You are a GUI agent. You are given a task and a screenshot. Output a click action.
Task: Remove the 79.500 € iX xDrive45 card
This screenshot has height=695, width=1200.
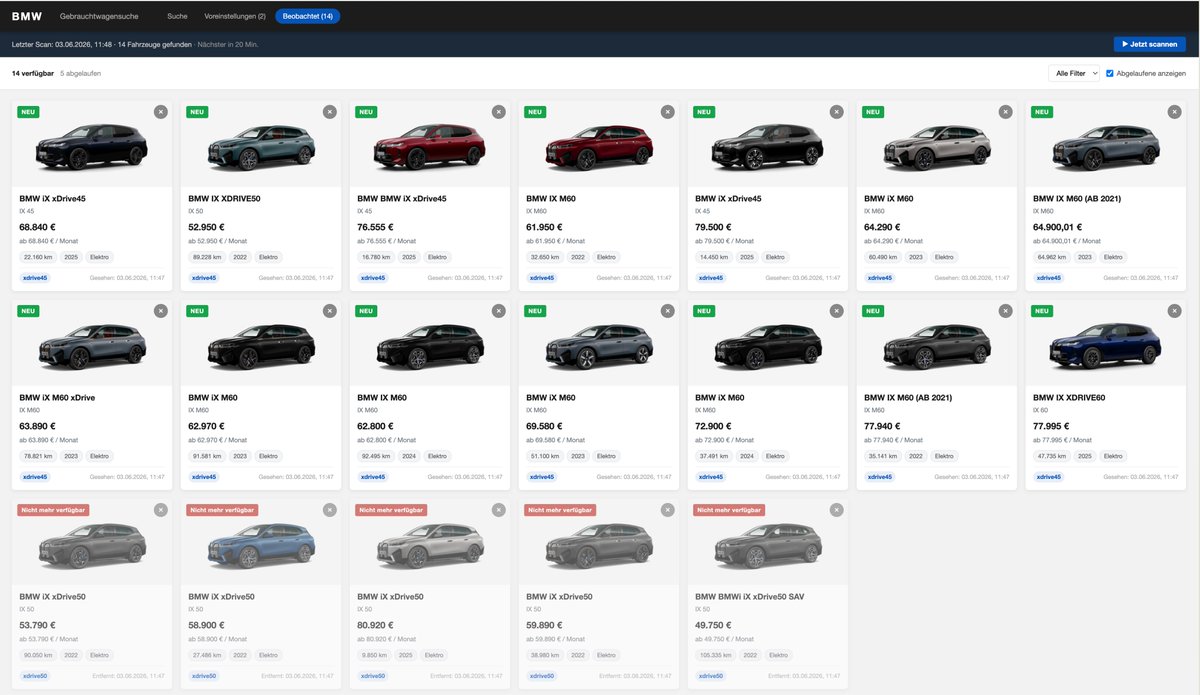tap(836, 112)
